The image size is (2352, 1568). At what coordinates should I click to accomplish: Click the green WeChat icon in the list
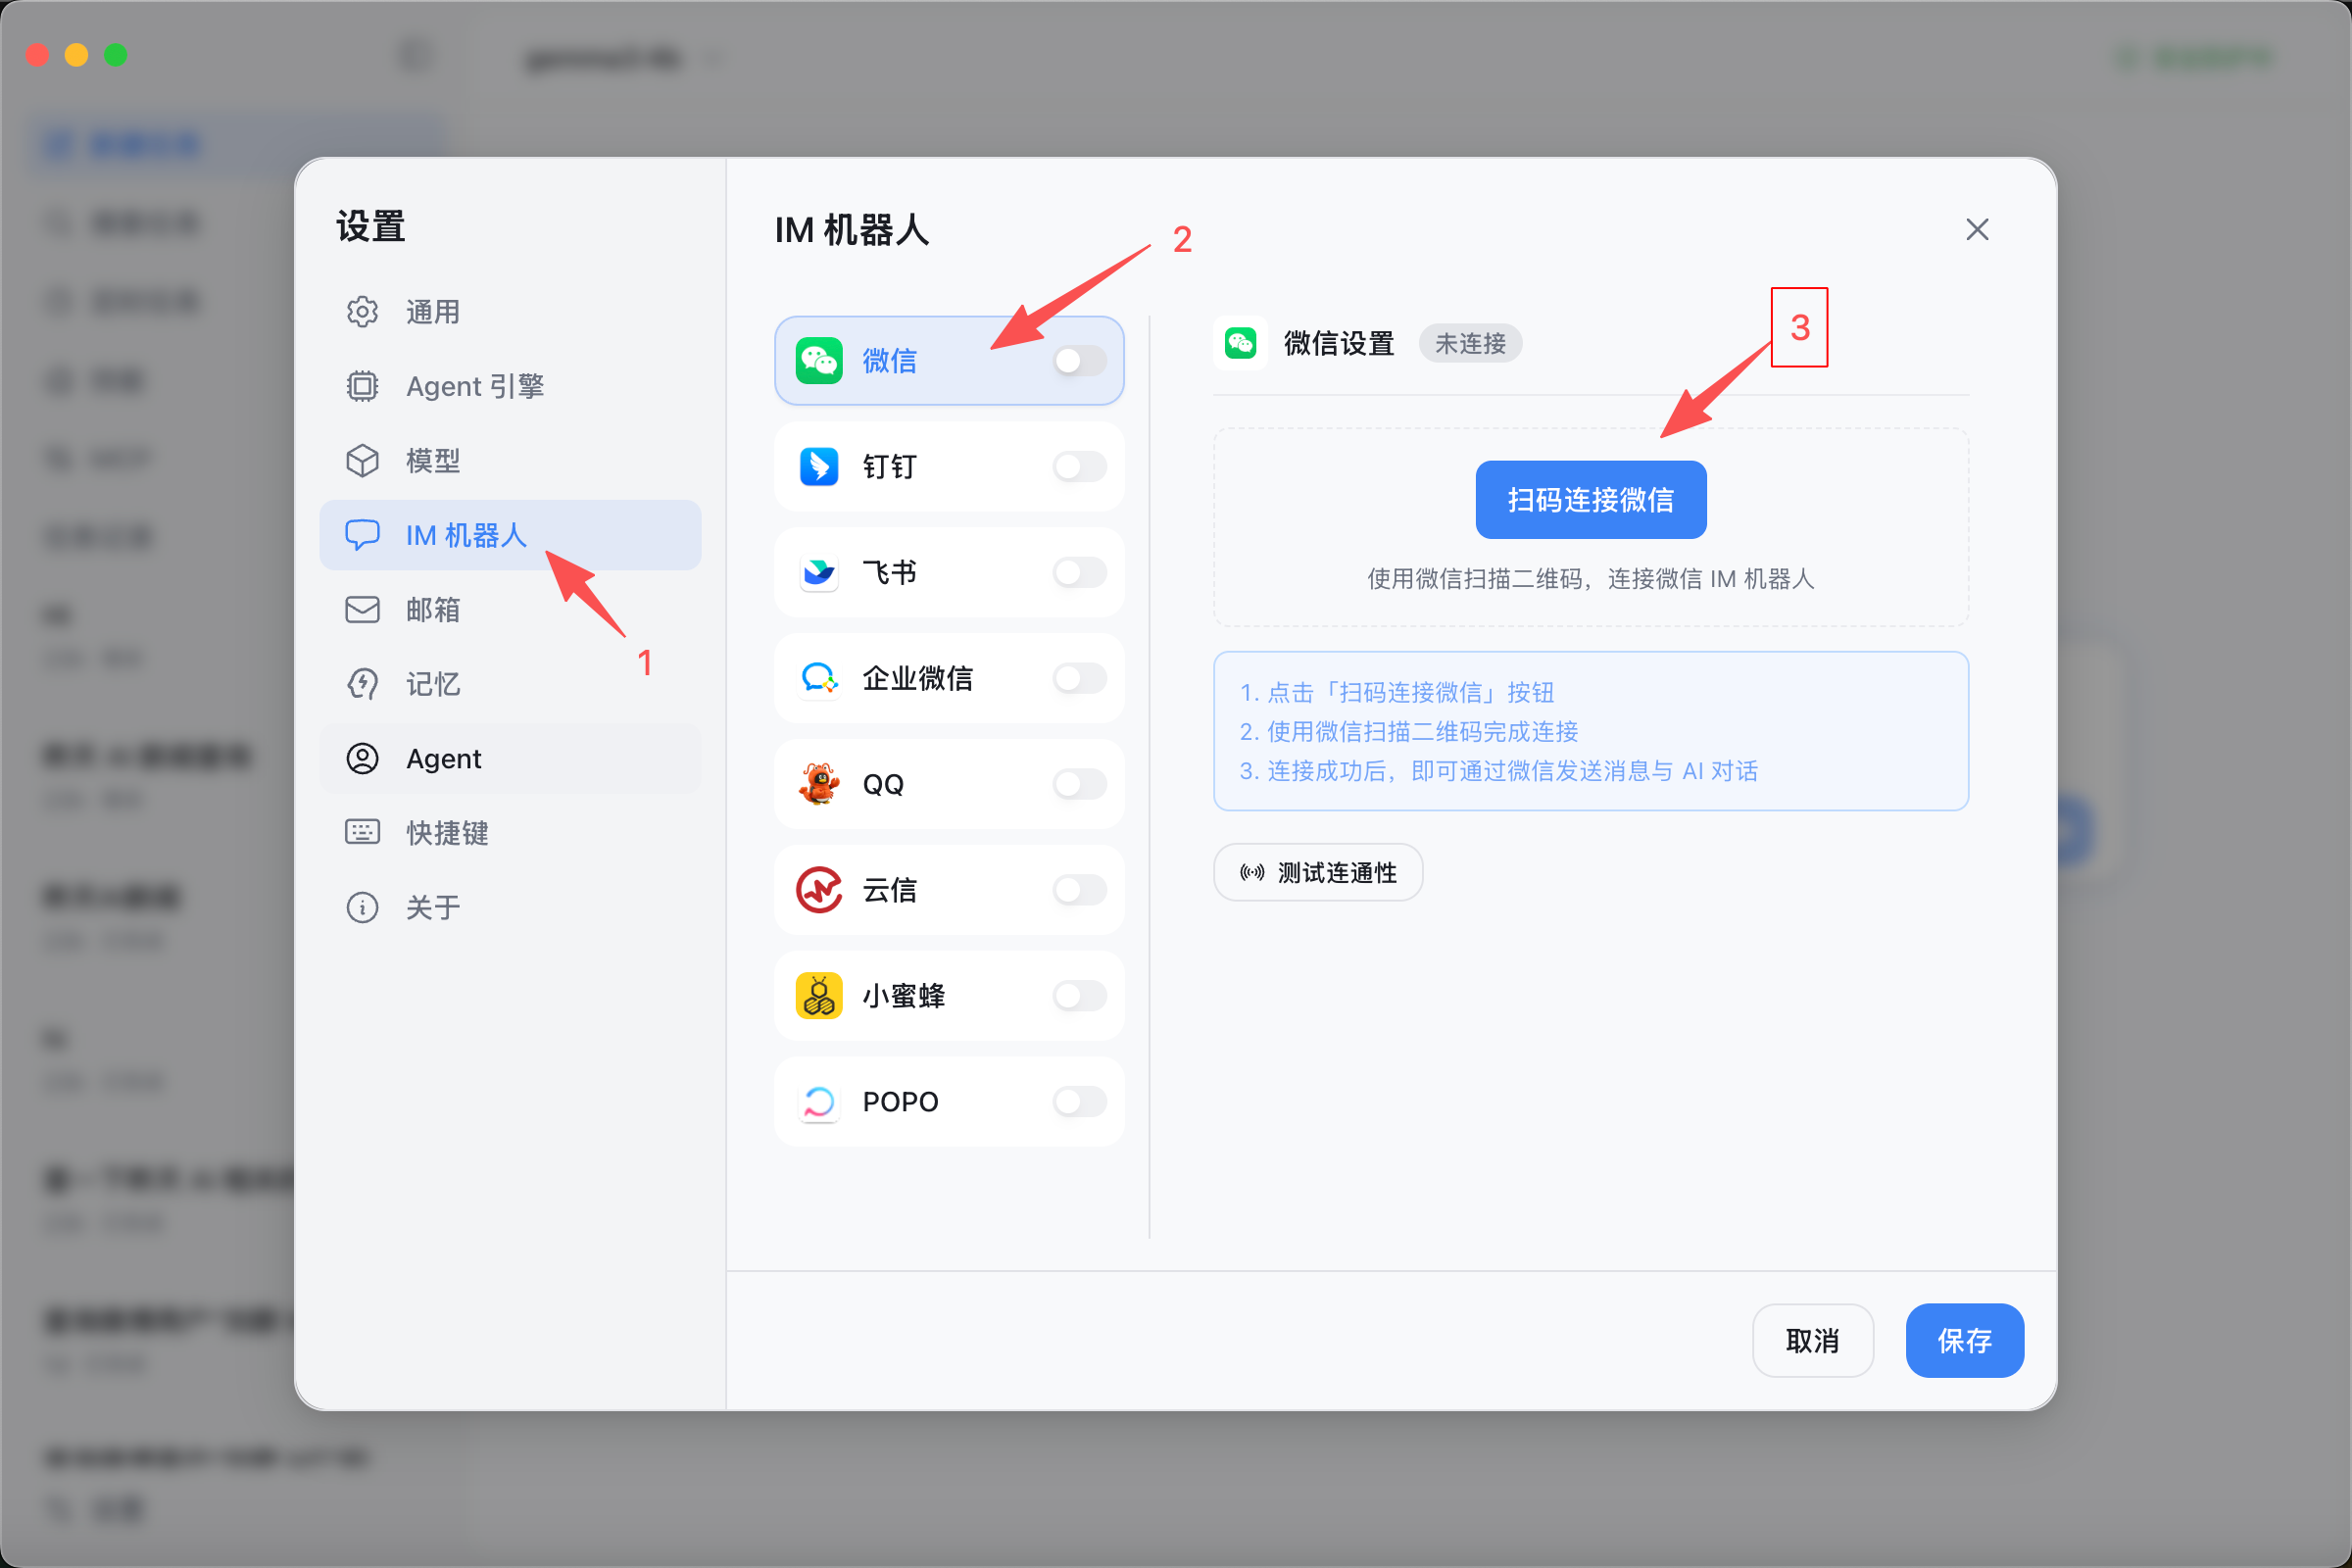(x=819, y=361)
